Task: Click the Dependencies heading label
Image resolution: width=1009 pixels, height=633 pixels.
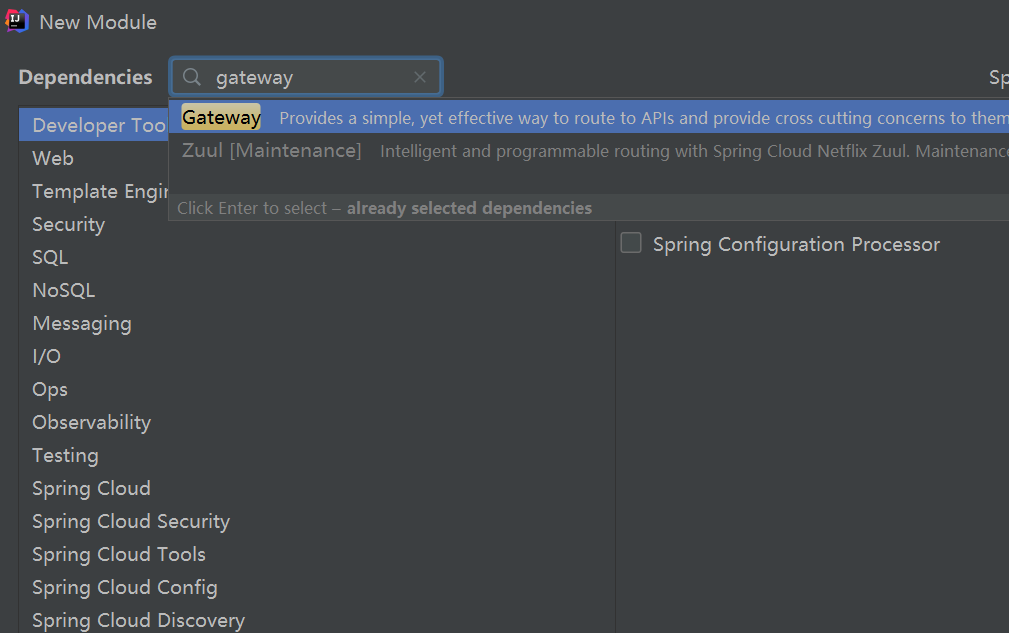Action: [86, 77]
